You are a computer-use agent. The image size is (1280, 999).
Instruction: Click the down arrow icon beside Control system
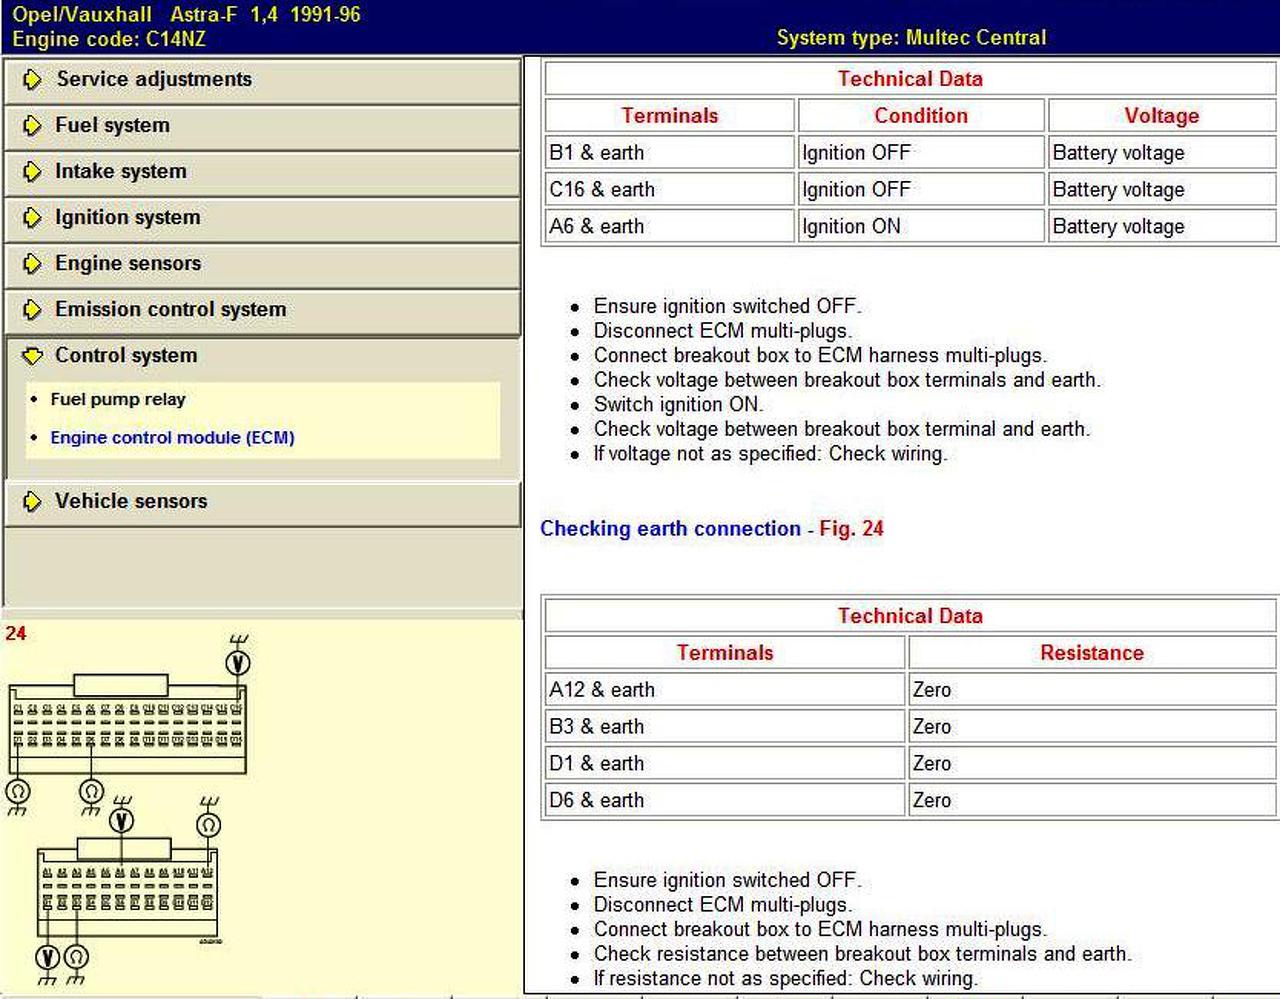(32, 356)
